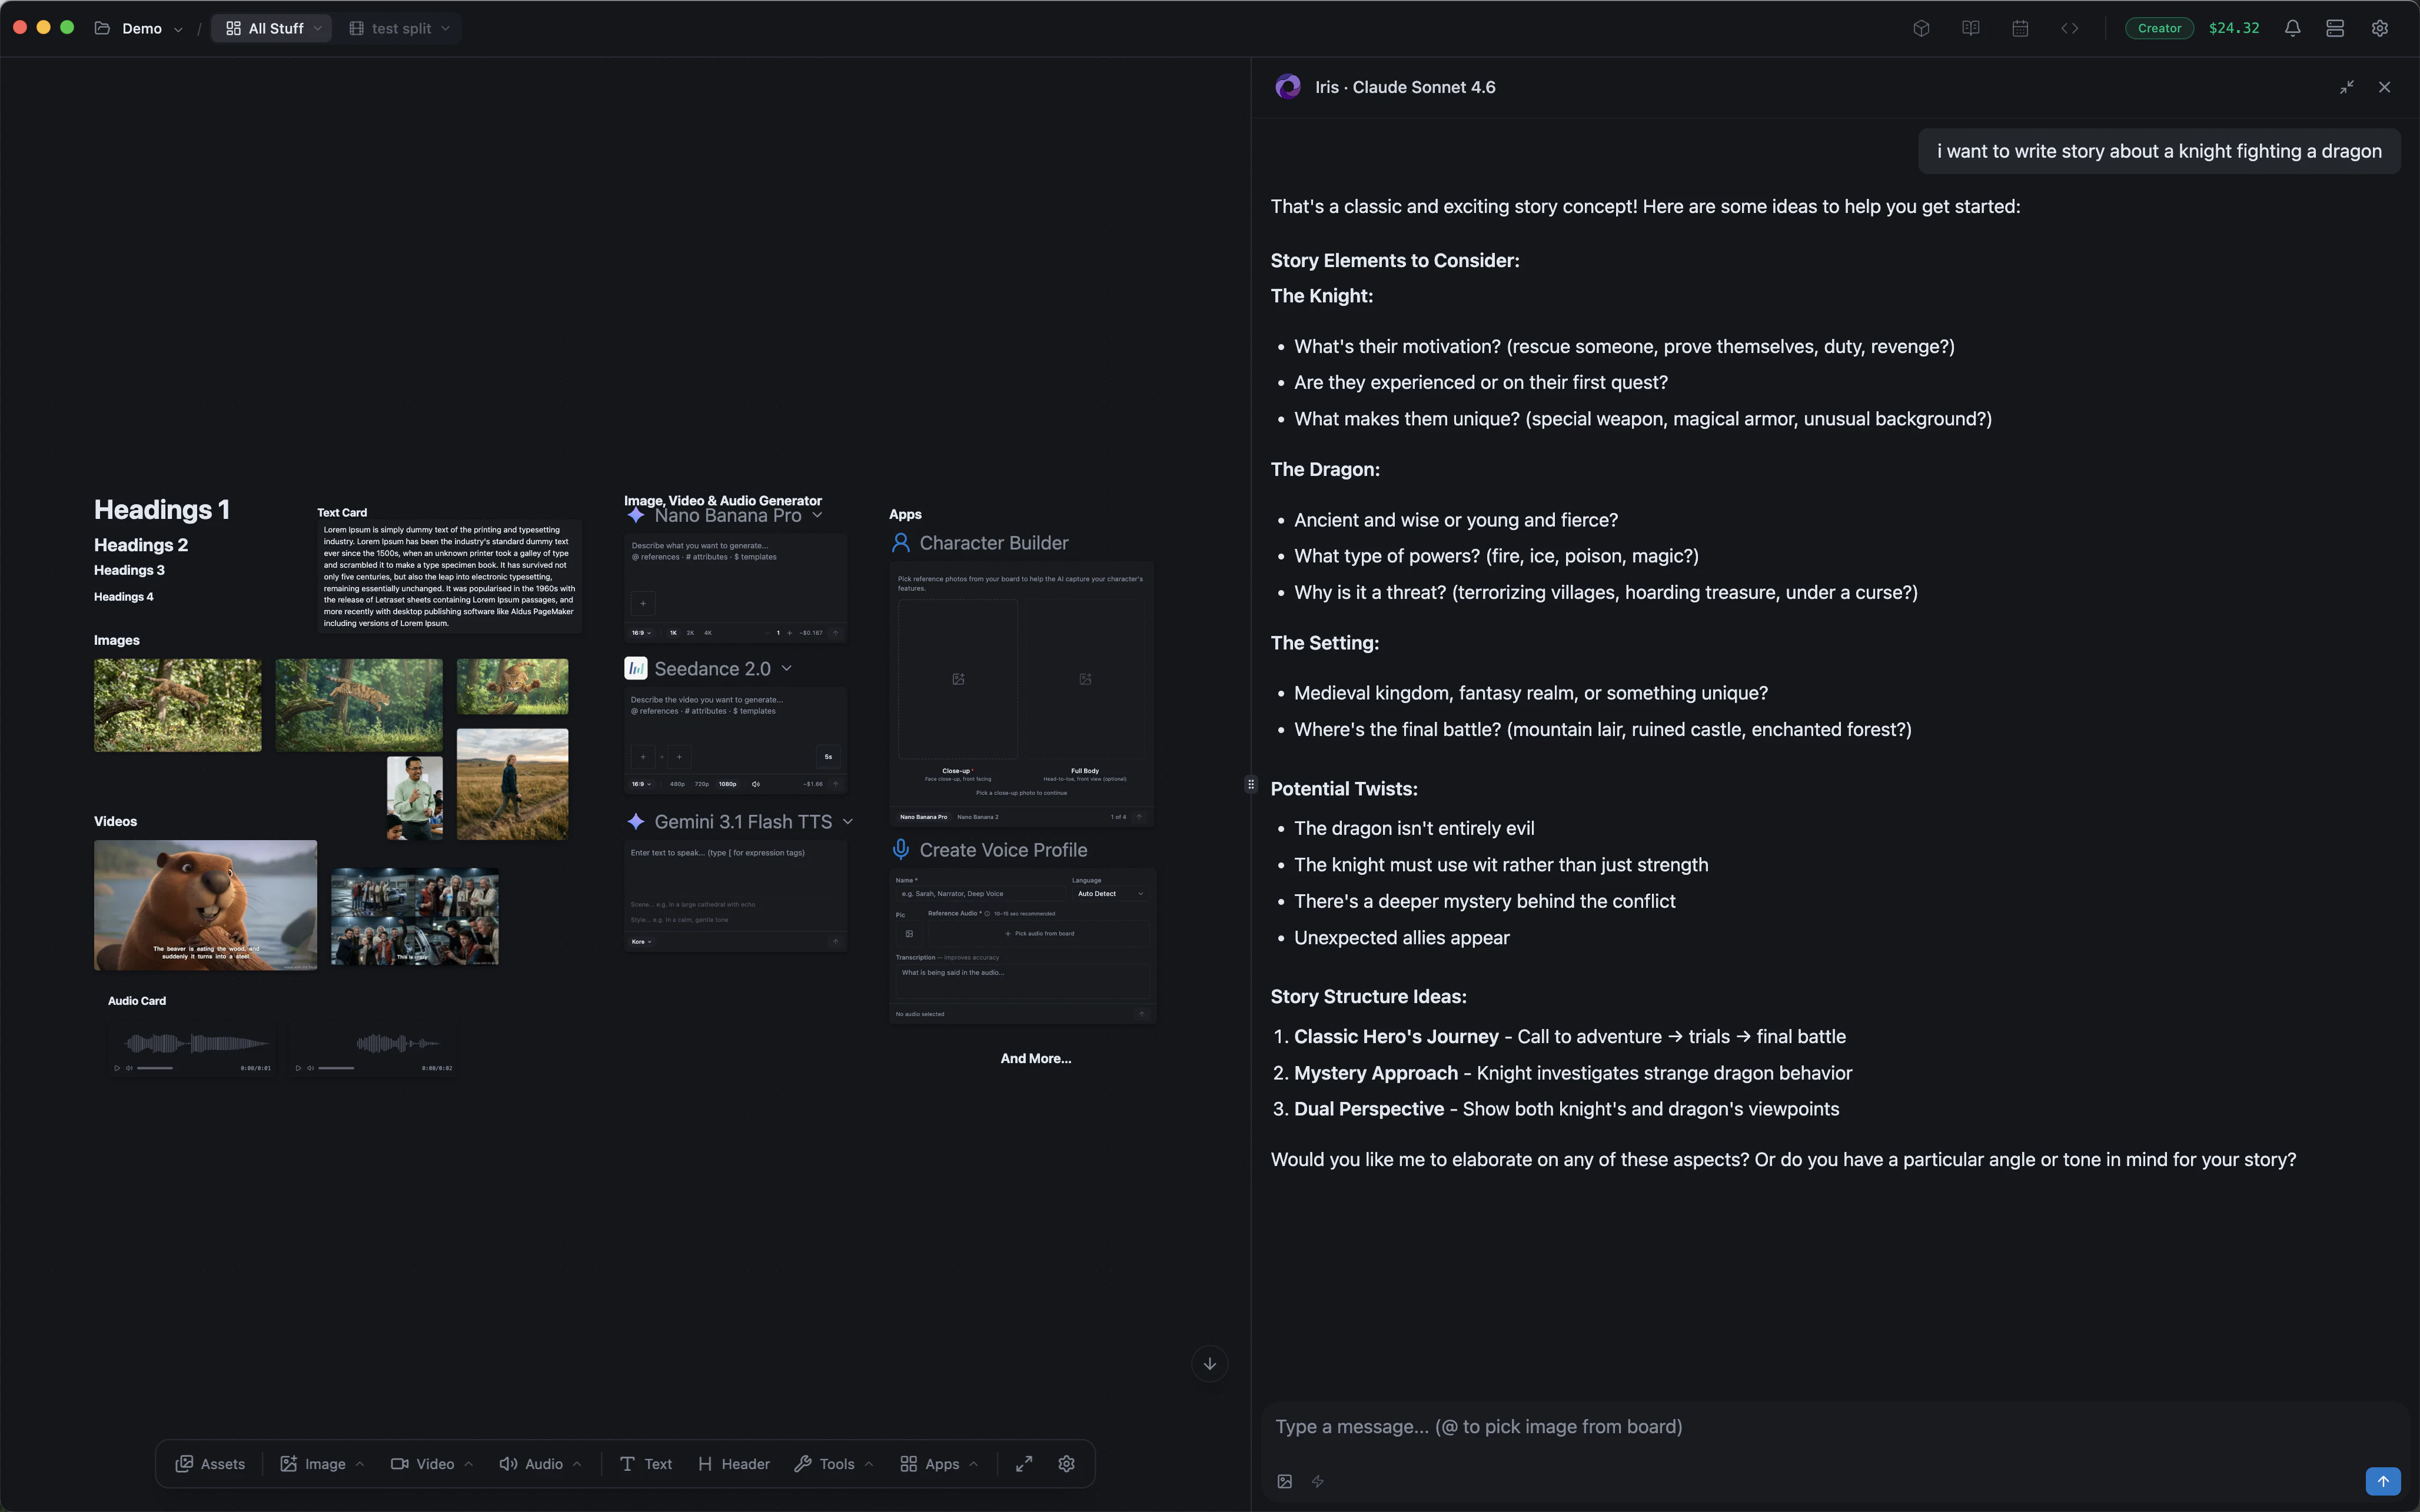
Task: Open the All Stuff board menu
Action: (x=271, y=28)
